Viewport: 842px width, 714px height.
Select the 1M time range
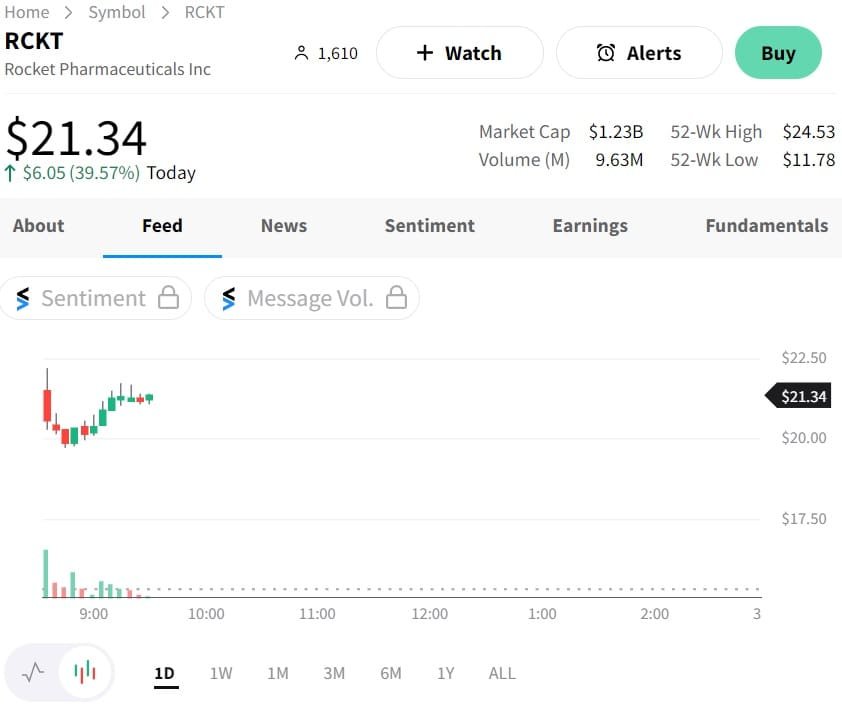coord(278,673)
